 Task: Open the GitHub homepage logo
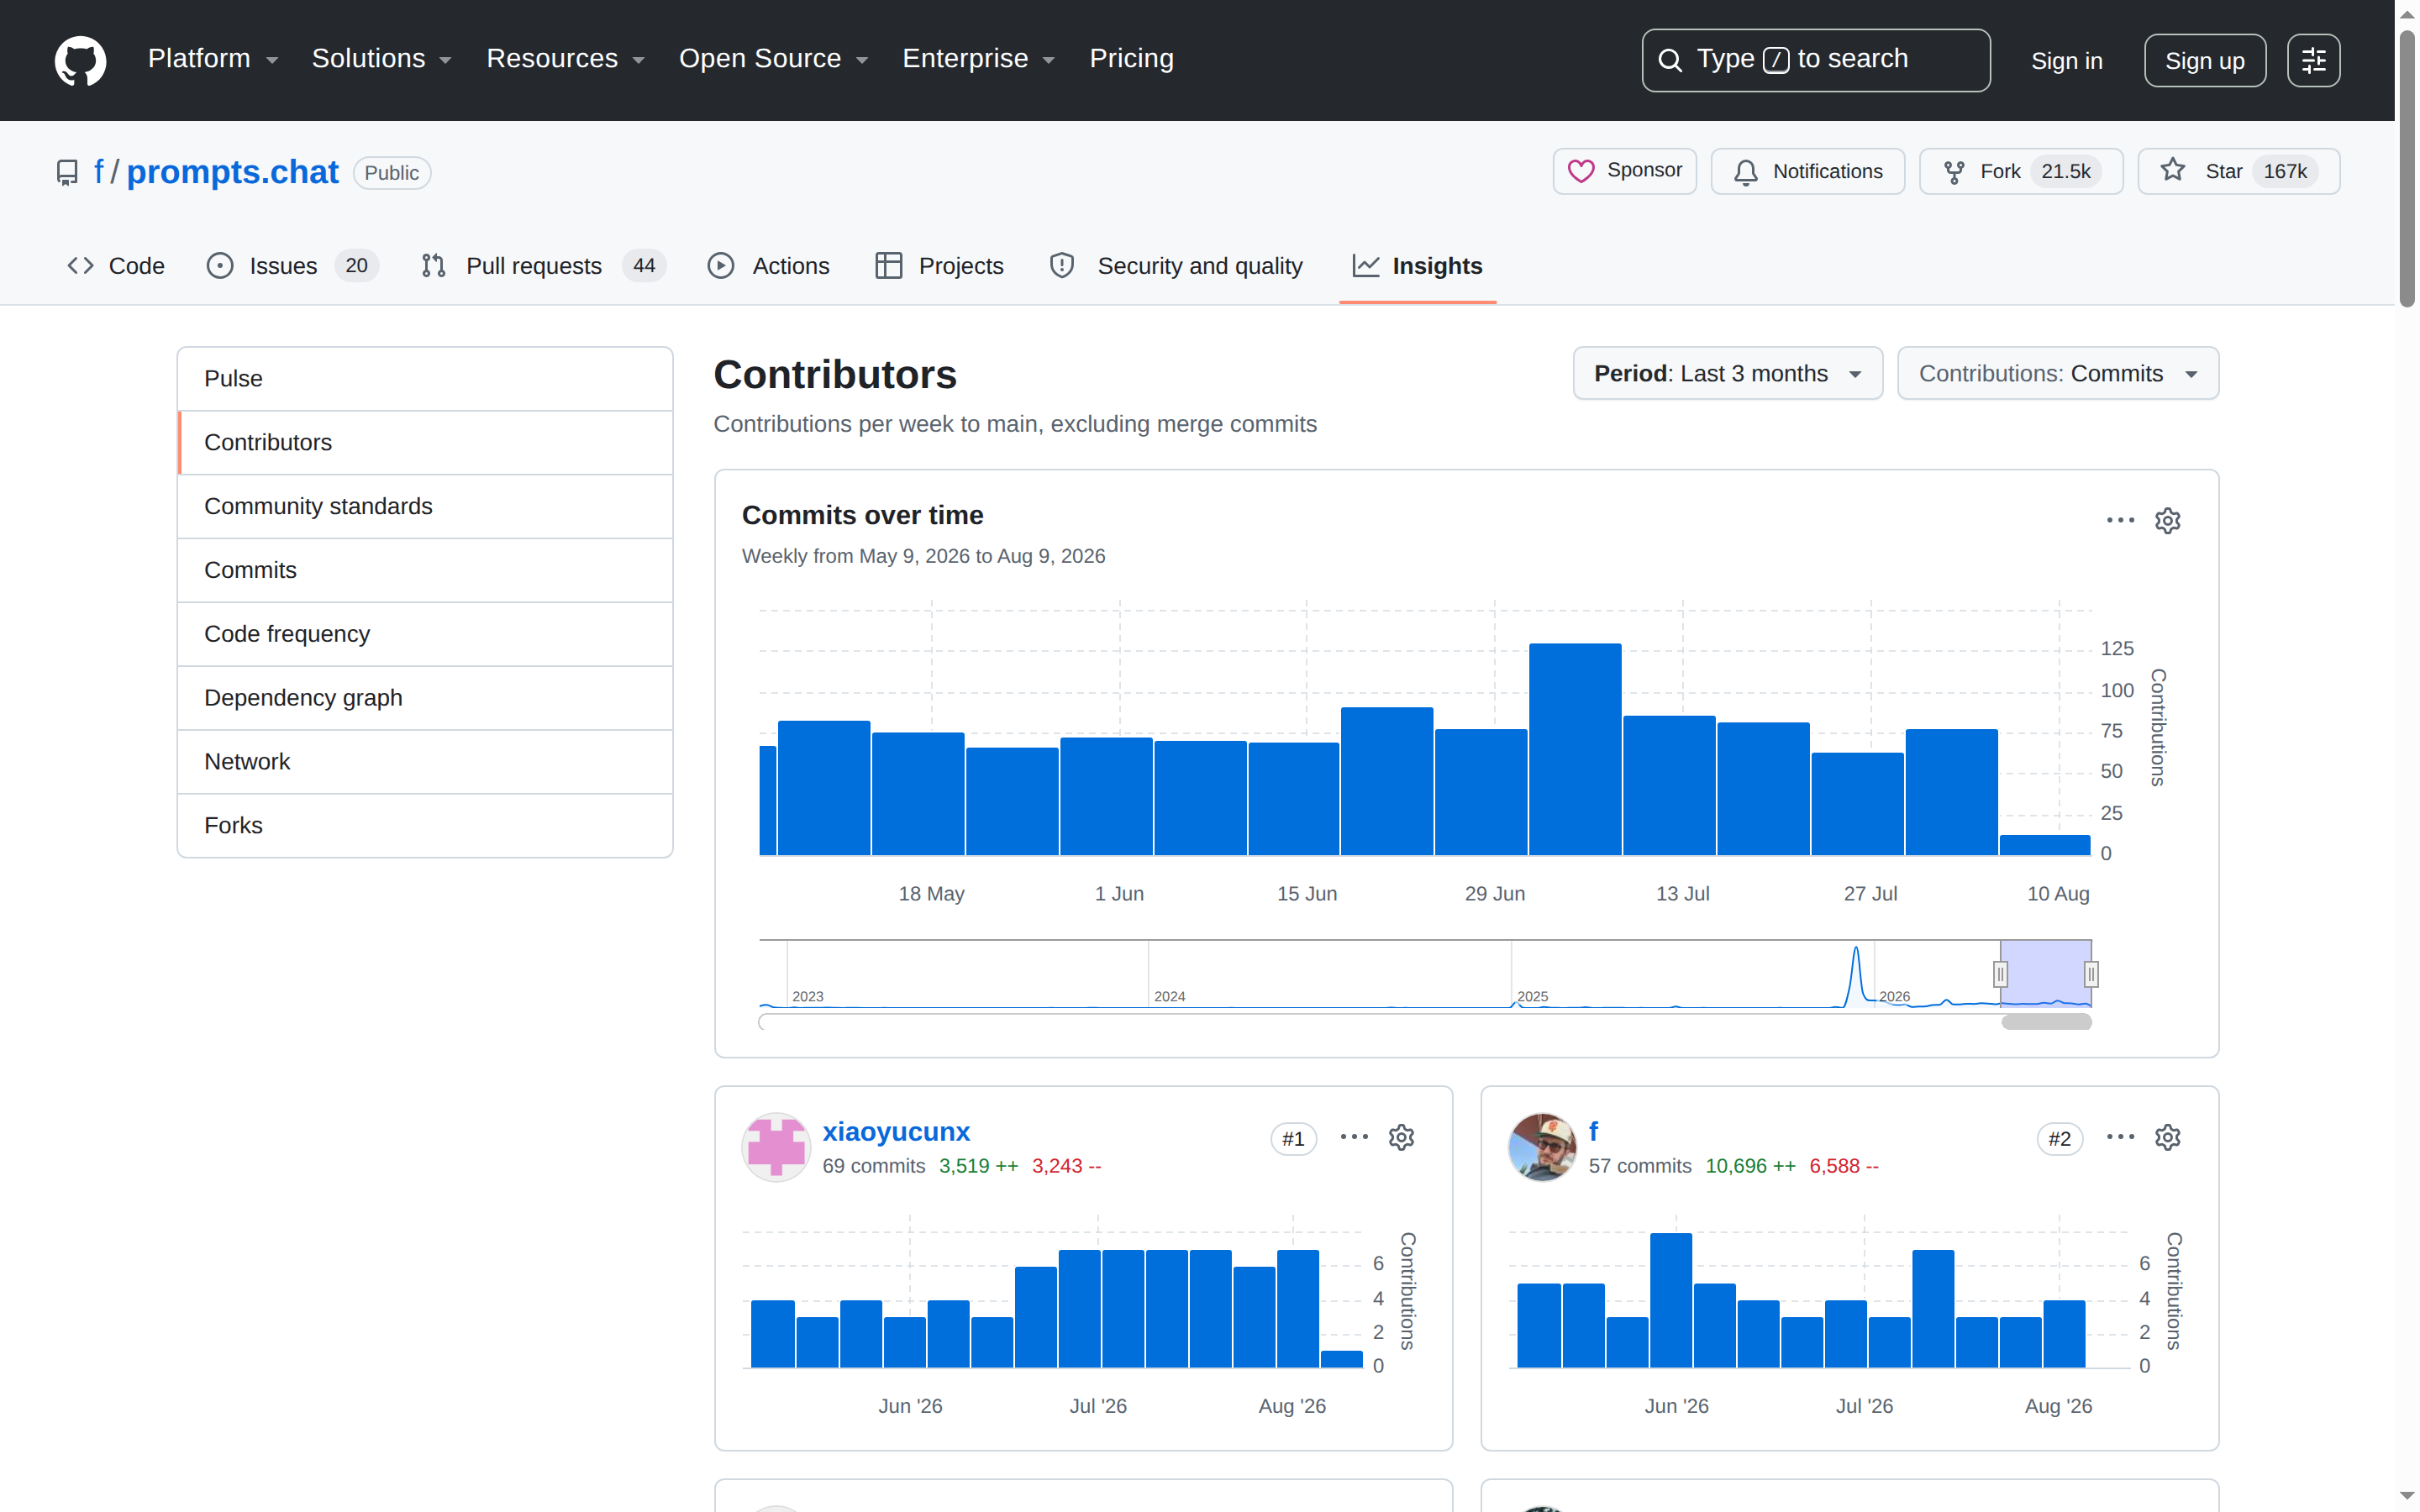[x=80, y=60]
